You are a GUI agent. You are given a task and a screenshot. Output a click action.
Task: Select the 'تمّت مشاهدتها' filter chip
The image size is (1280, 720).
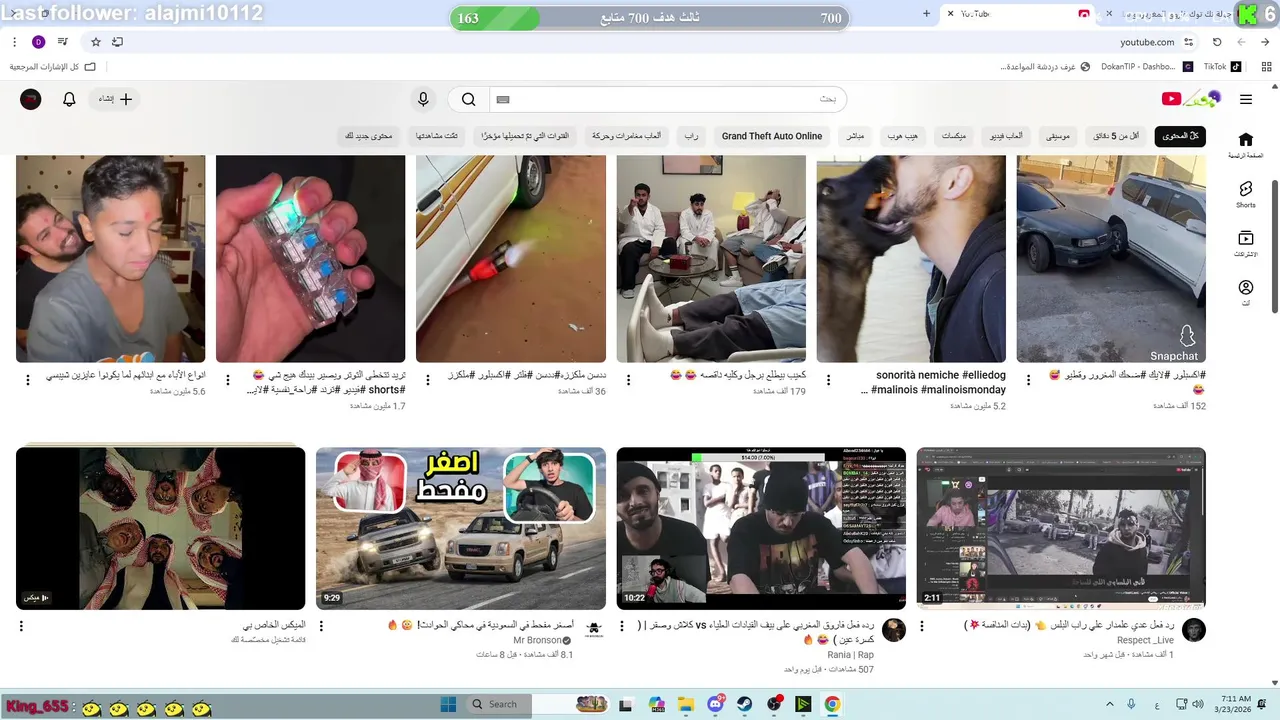point(438,136)
